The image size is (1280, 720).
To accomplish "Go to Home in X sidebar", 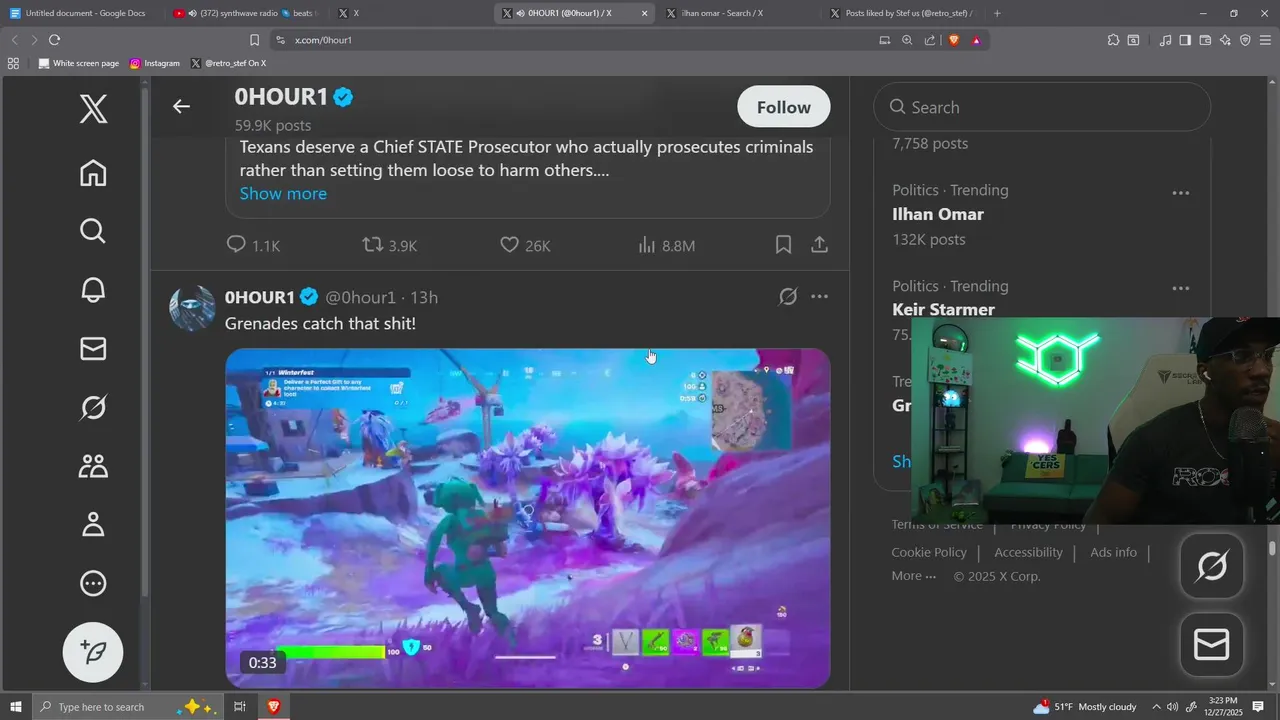I will [x=93, y=173].
